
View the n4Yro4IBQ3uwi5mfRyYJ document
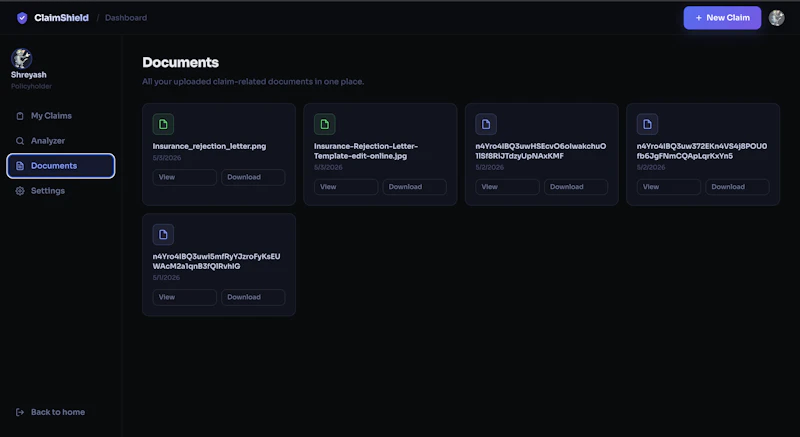pyautogui.click(x=185, y=297)
